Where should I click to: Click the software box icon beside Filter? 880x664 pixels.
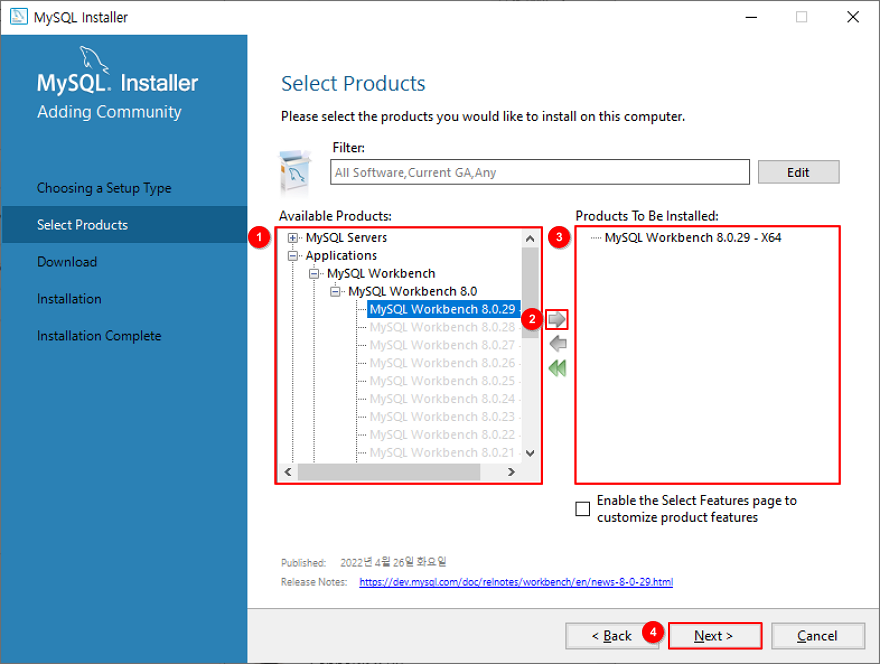pyautogui.click(x=295, y=171)
